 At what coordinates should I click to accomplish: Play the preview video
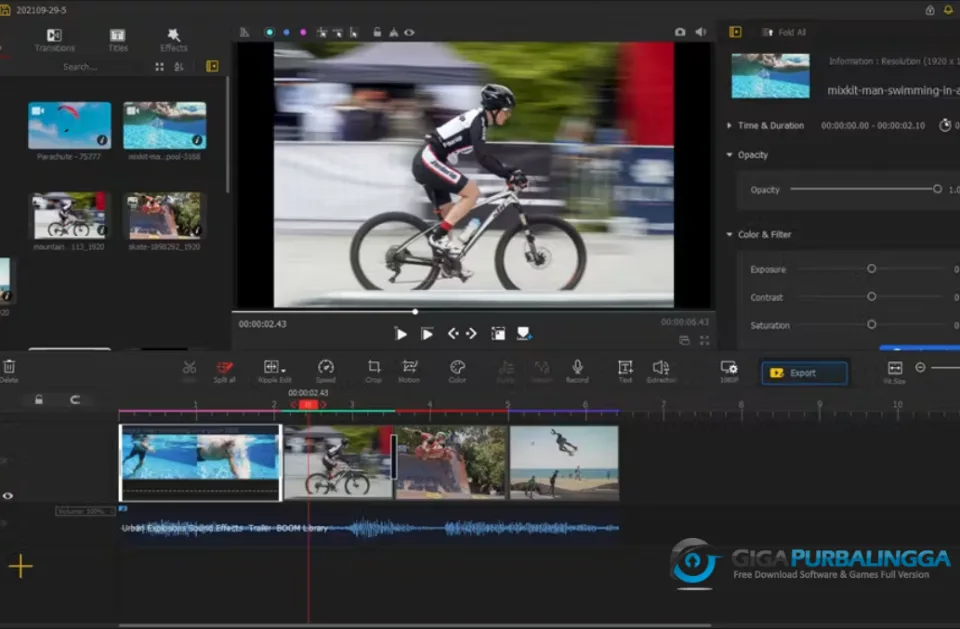coord(401,334)
